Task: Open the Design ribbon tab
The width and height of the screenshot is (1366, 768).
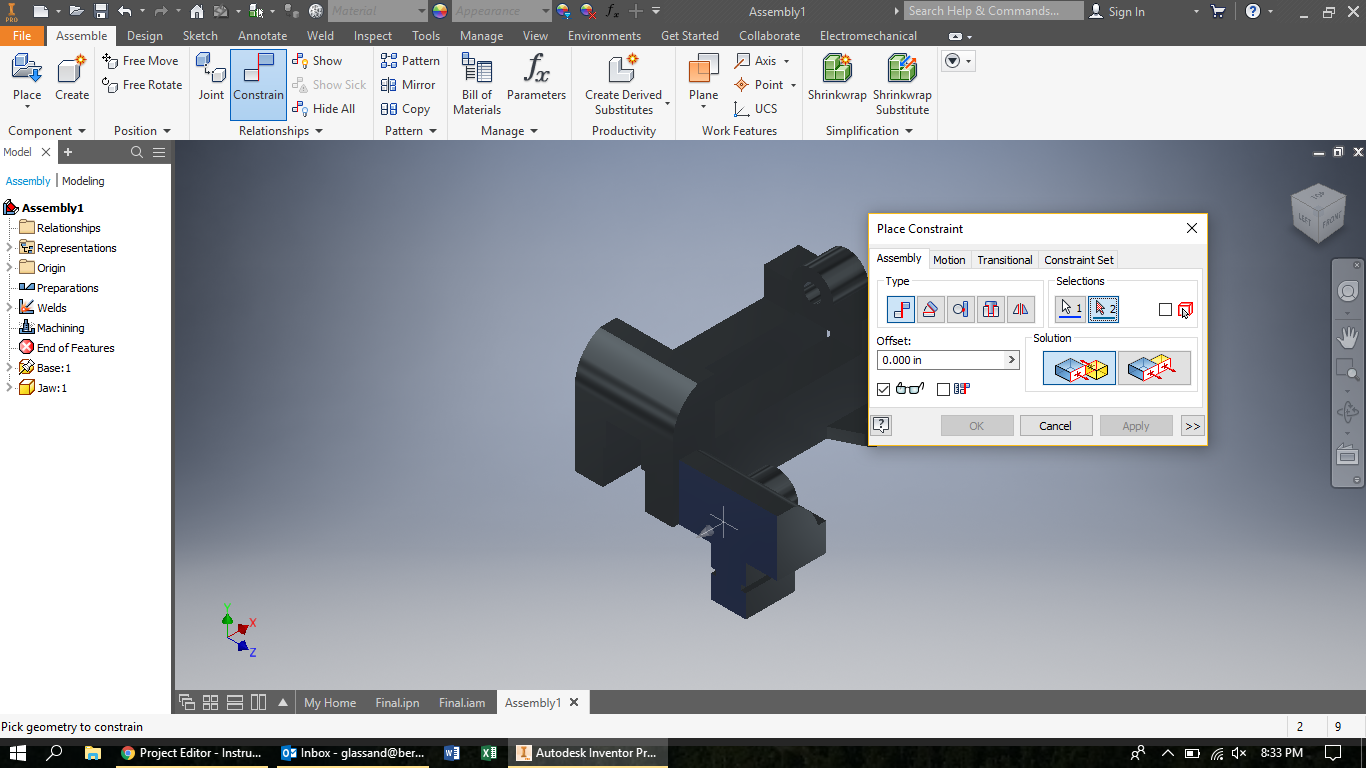Action: coord(145,36)
